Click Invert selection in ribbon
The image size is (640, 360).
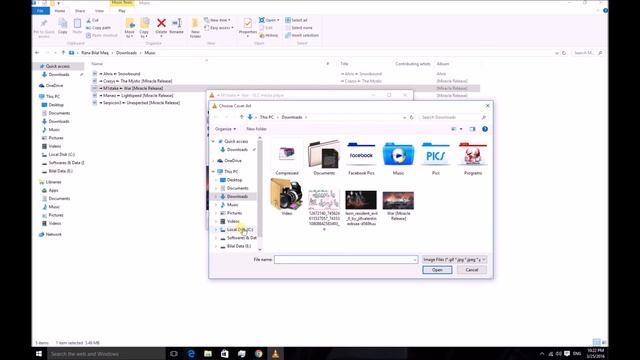[302, 36]
